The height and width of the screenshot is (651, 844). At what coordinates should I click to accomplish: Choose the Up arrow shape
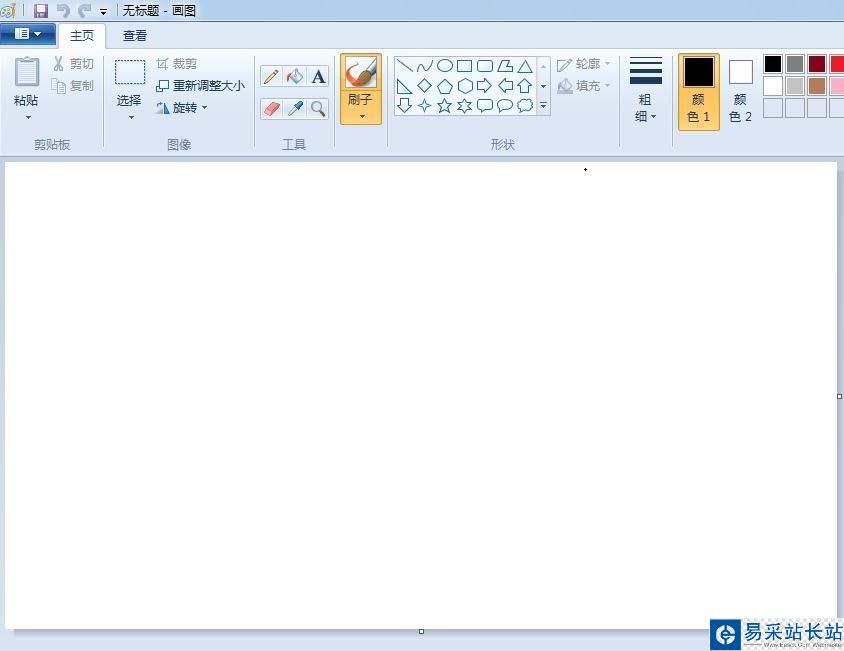(525, 86)
